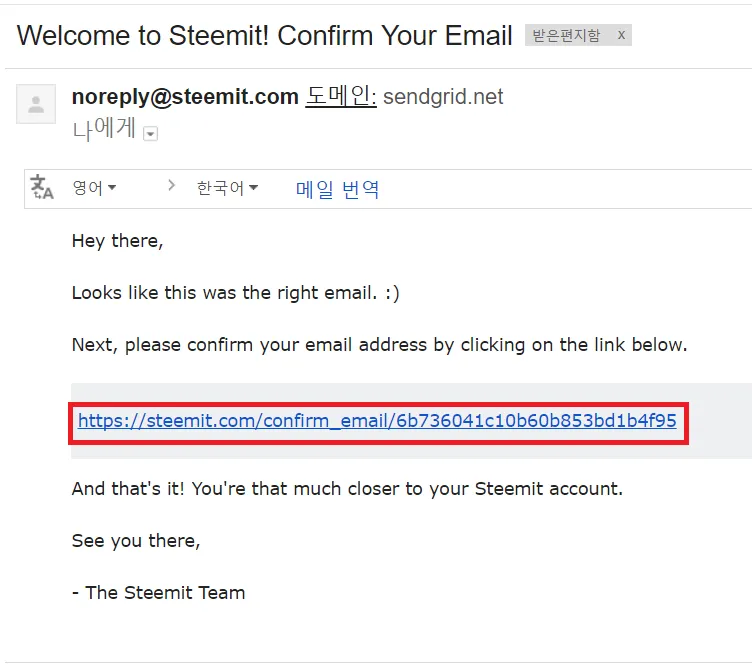The image size is (752, 669).
Task: Click the translate icon in translation bar
Action: pos(42,188)
